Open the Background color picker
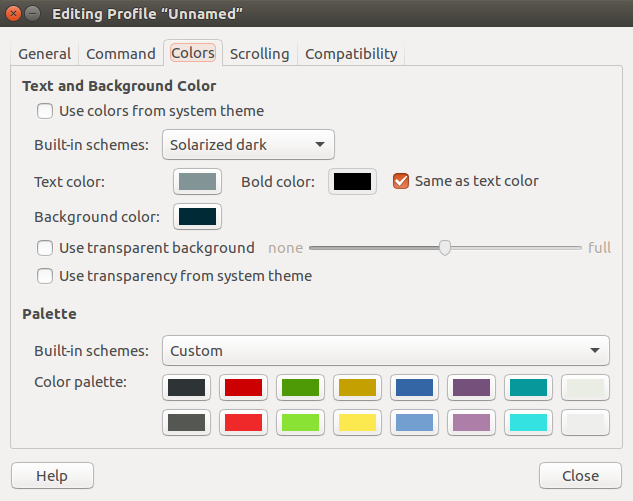This screenshot has height=501, width=633. point(197,216)
